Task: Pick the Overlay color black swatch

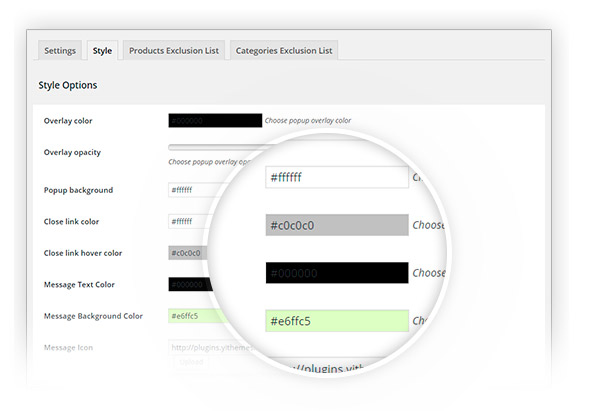Action: (215, 121)
